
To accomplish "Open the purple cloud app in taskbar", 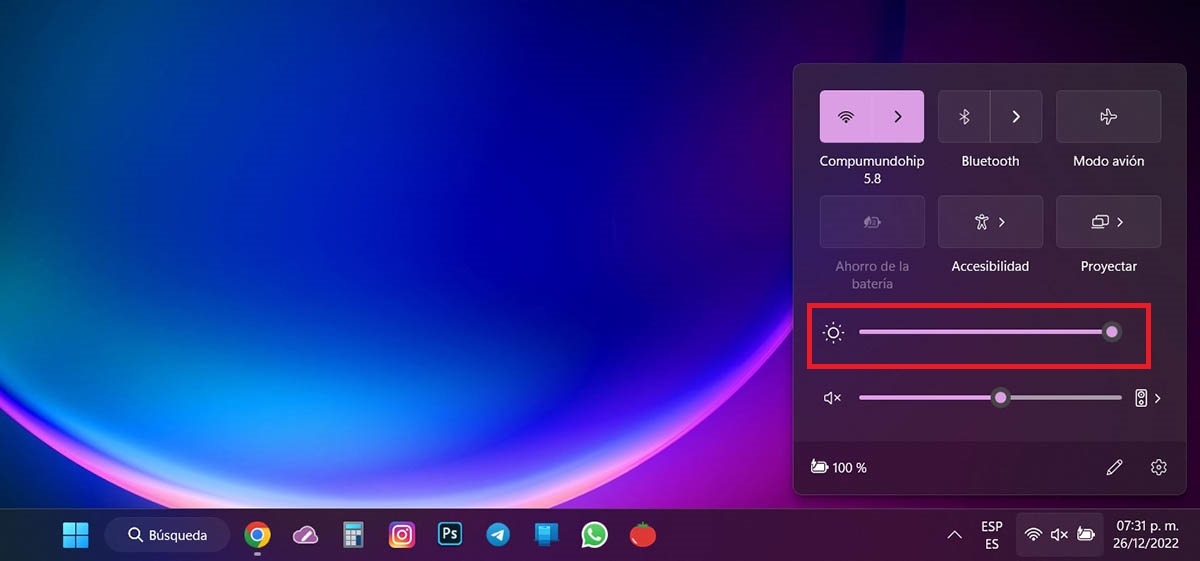I will pos(305,535).
